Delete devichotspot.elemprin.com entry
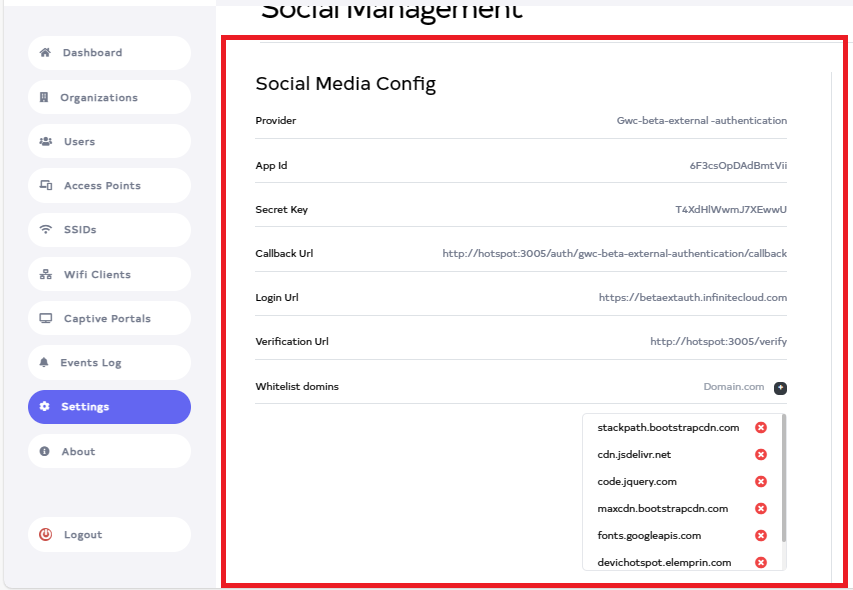853x590 pixels. (760, 563)
